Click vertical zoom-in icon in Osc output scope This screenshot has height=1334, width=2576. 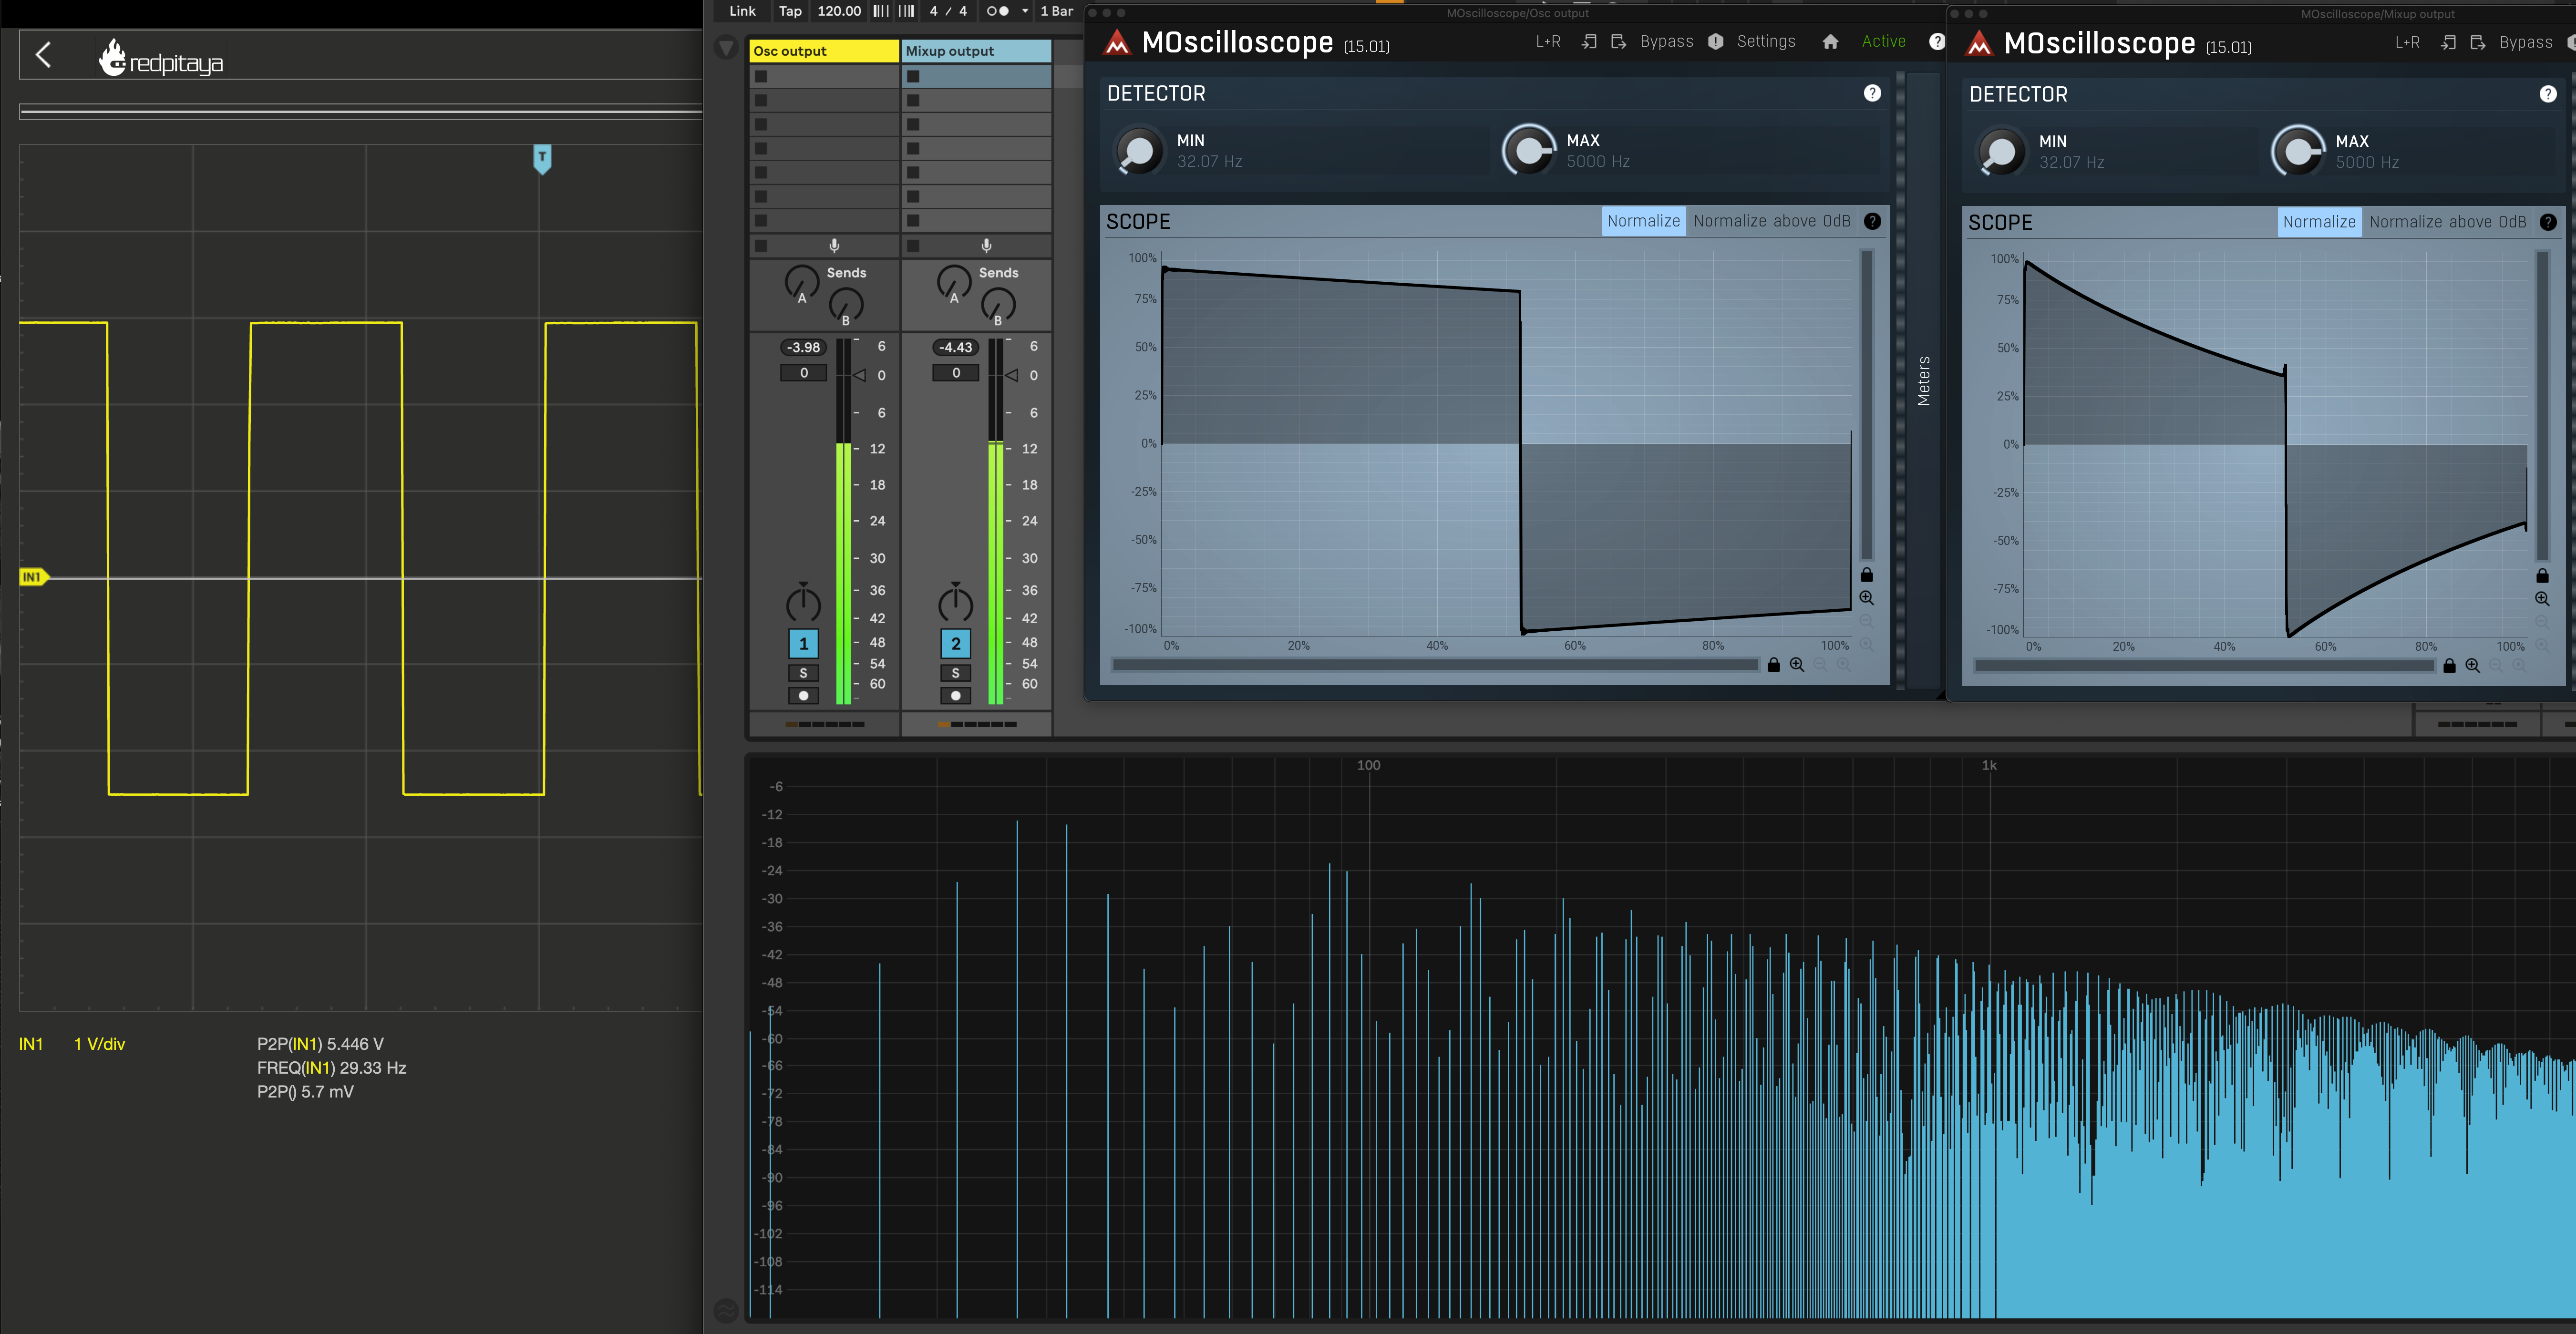tap(1866, 598)
